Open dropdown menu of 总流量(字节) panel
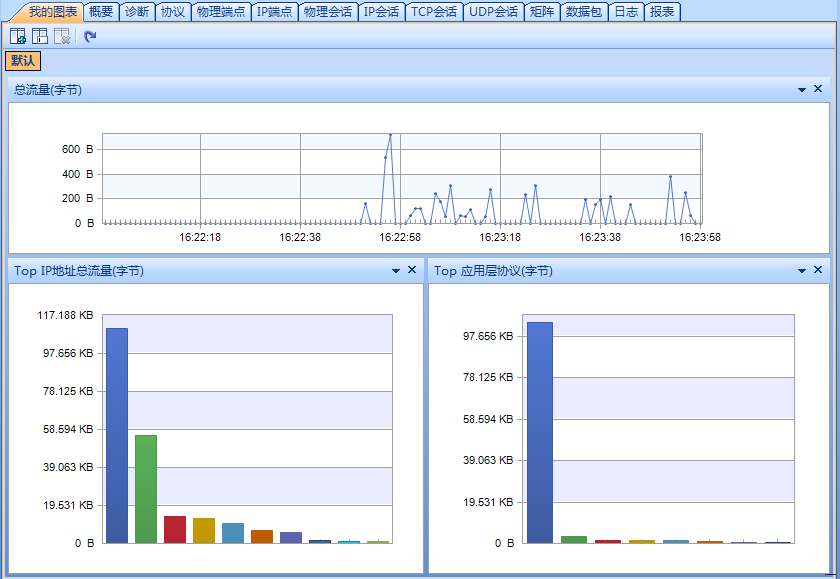840x579 pixels. pos(802,90)
